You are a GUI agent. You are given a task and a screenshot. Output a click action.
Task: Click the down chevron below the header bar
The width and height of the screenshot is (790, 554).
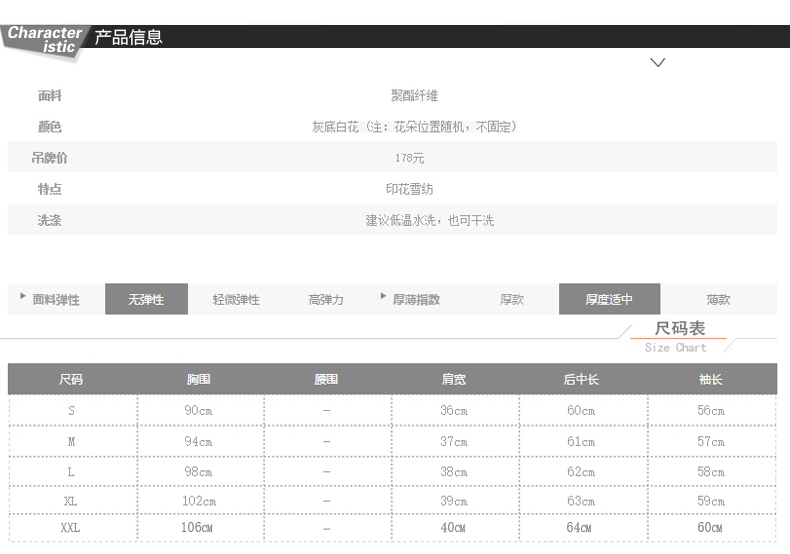[x=657, y=63]
